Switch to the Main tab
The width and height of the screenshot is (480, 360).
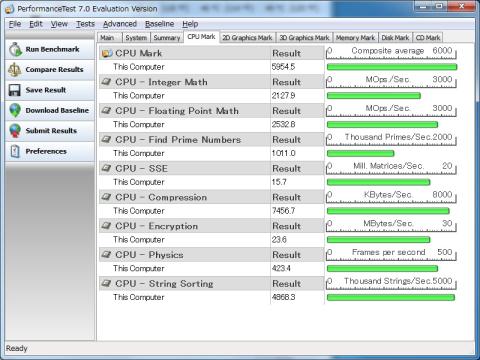pyautogui.click(x=110, y=38)
